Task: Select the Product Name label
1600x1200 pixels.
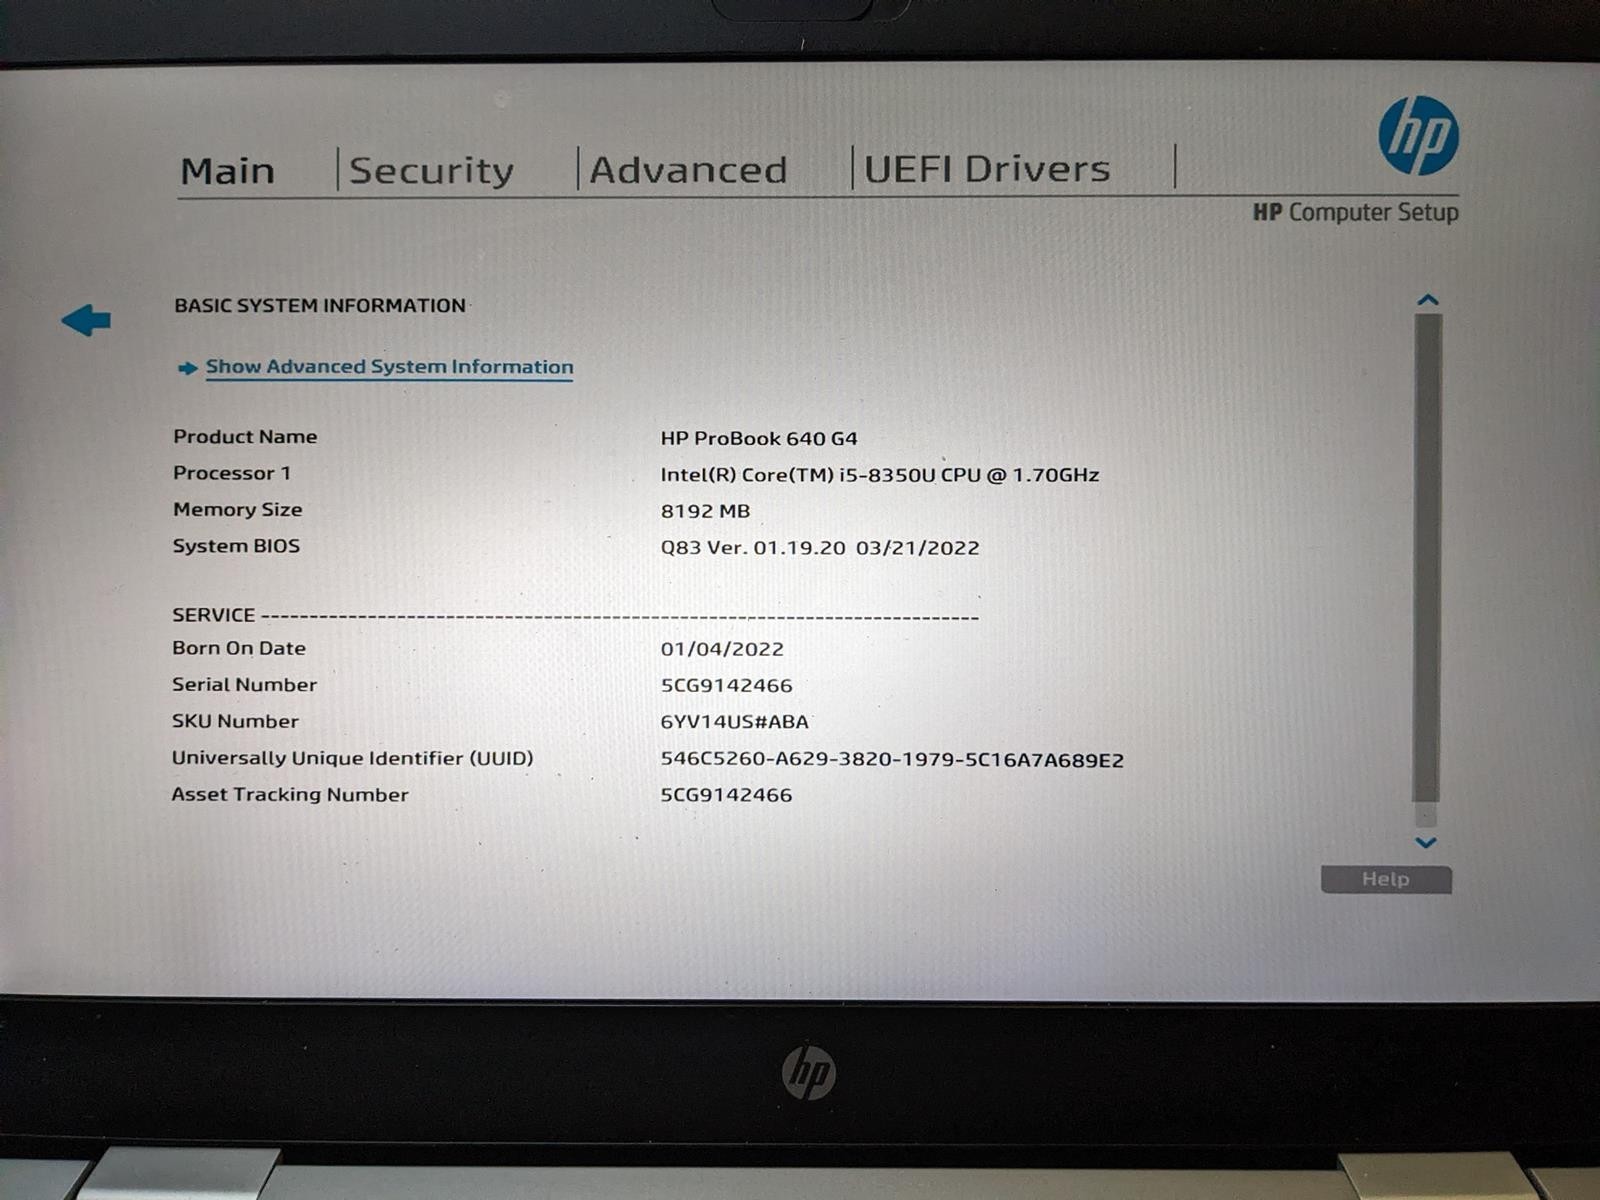Action: [245, 437]
